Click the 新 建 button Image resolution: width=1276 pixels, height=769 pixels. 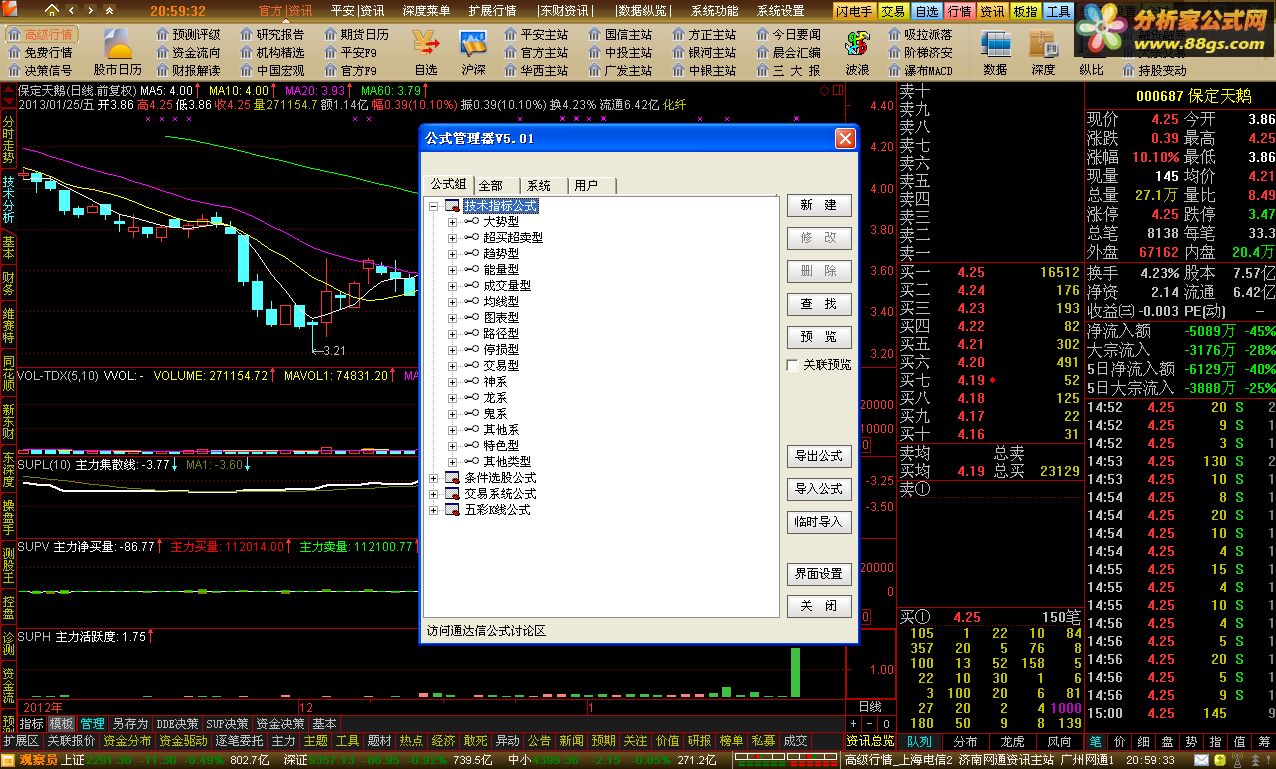[x=819, y=205]
